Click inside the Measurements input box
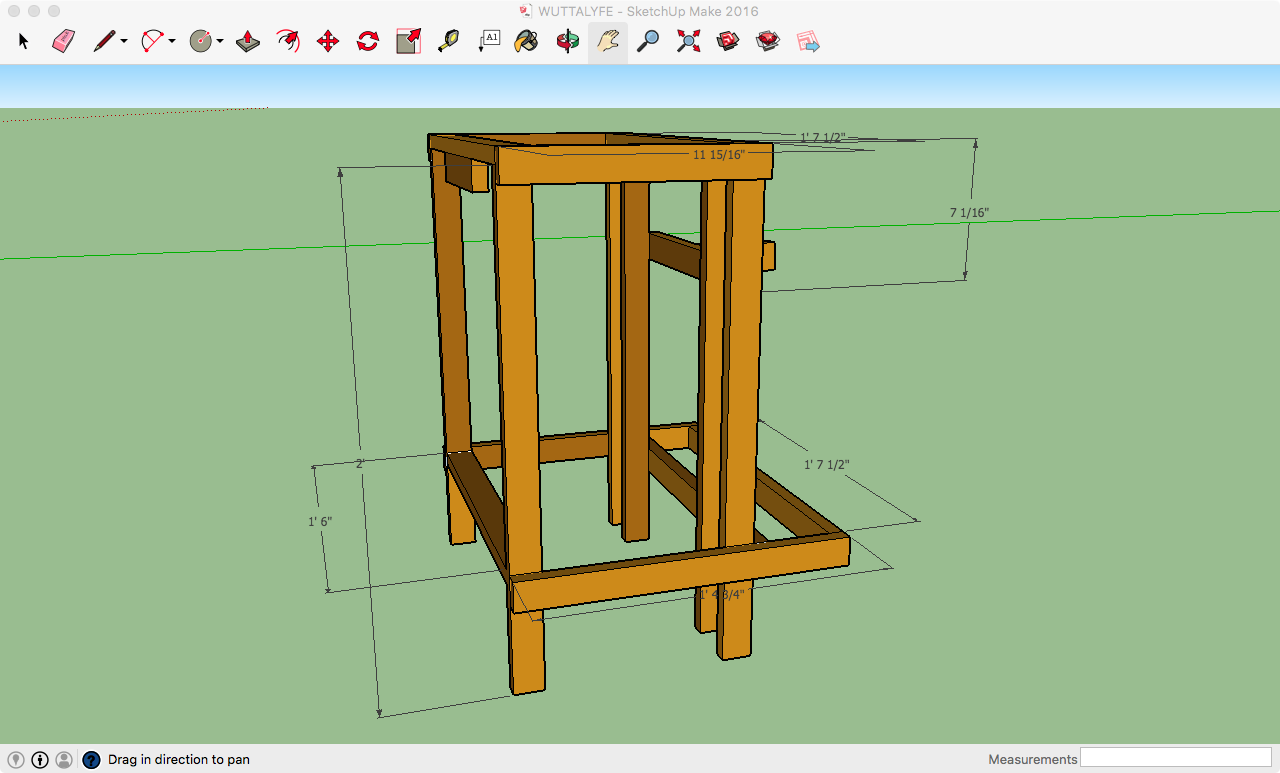The image size is (1280, 773). pyautogui.click(x=1176, y=758)
